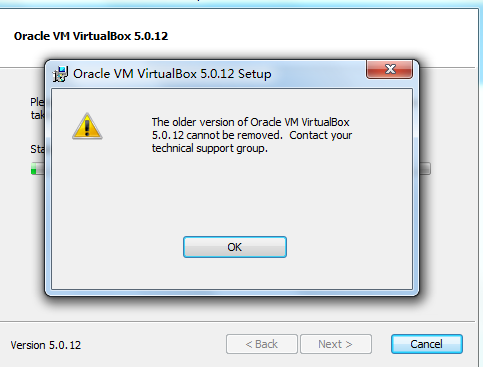Click the dialog title 'Oracle VM VirtualBox 5.0.12 Setup'
This screenshot has height=367, width=483.
(172, 74)
